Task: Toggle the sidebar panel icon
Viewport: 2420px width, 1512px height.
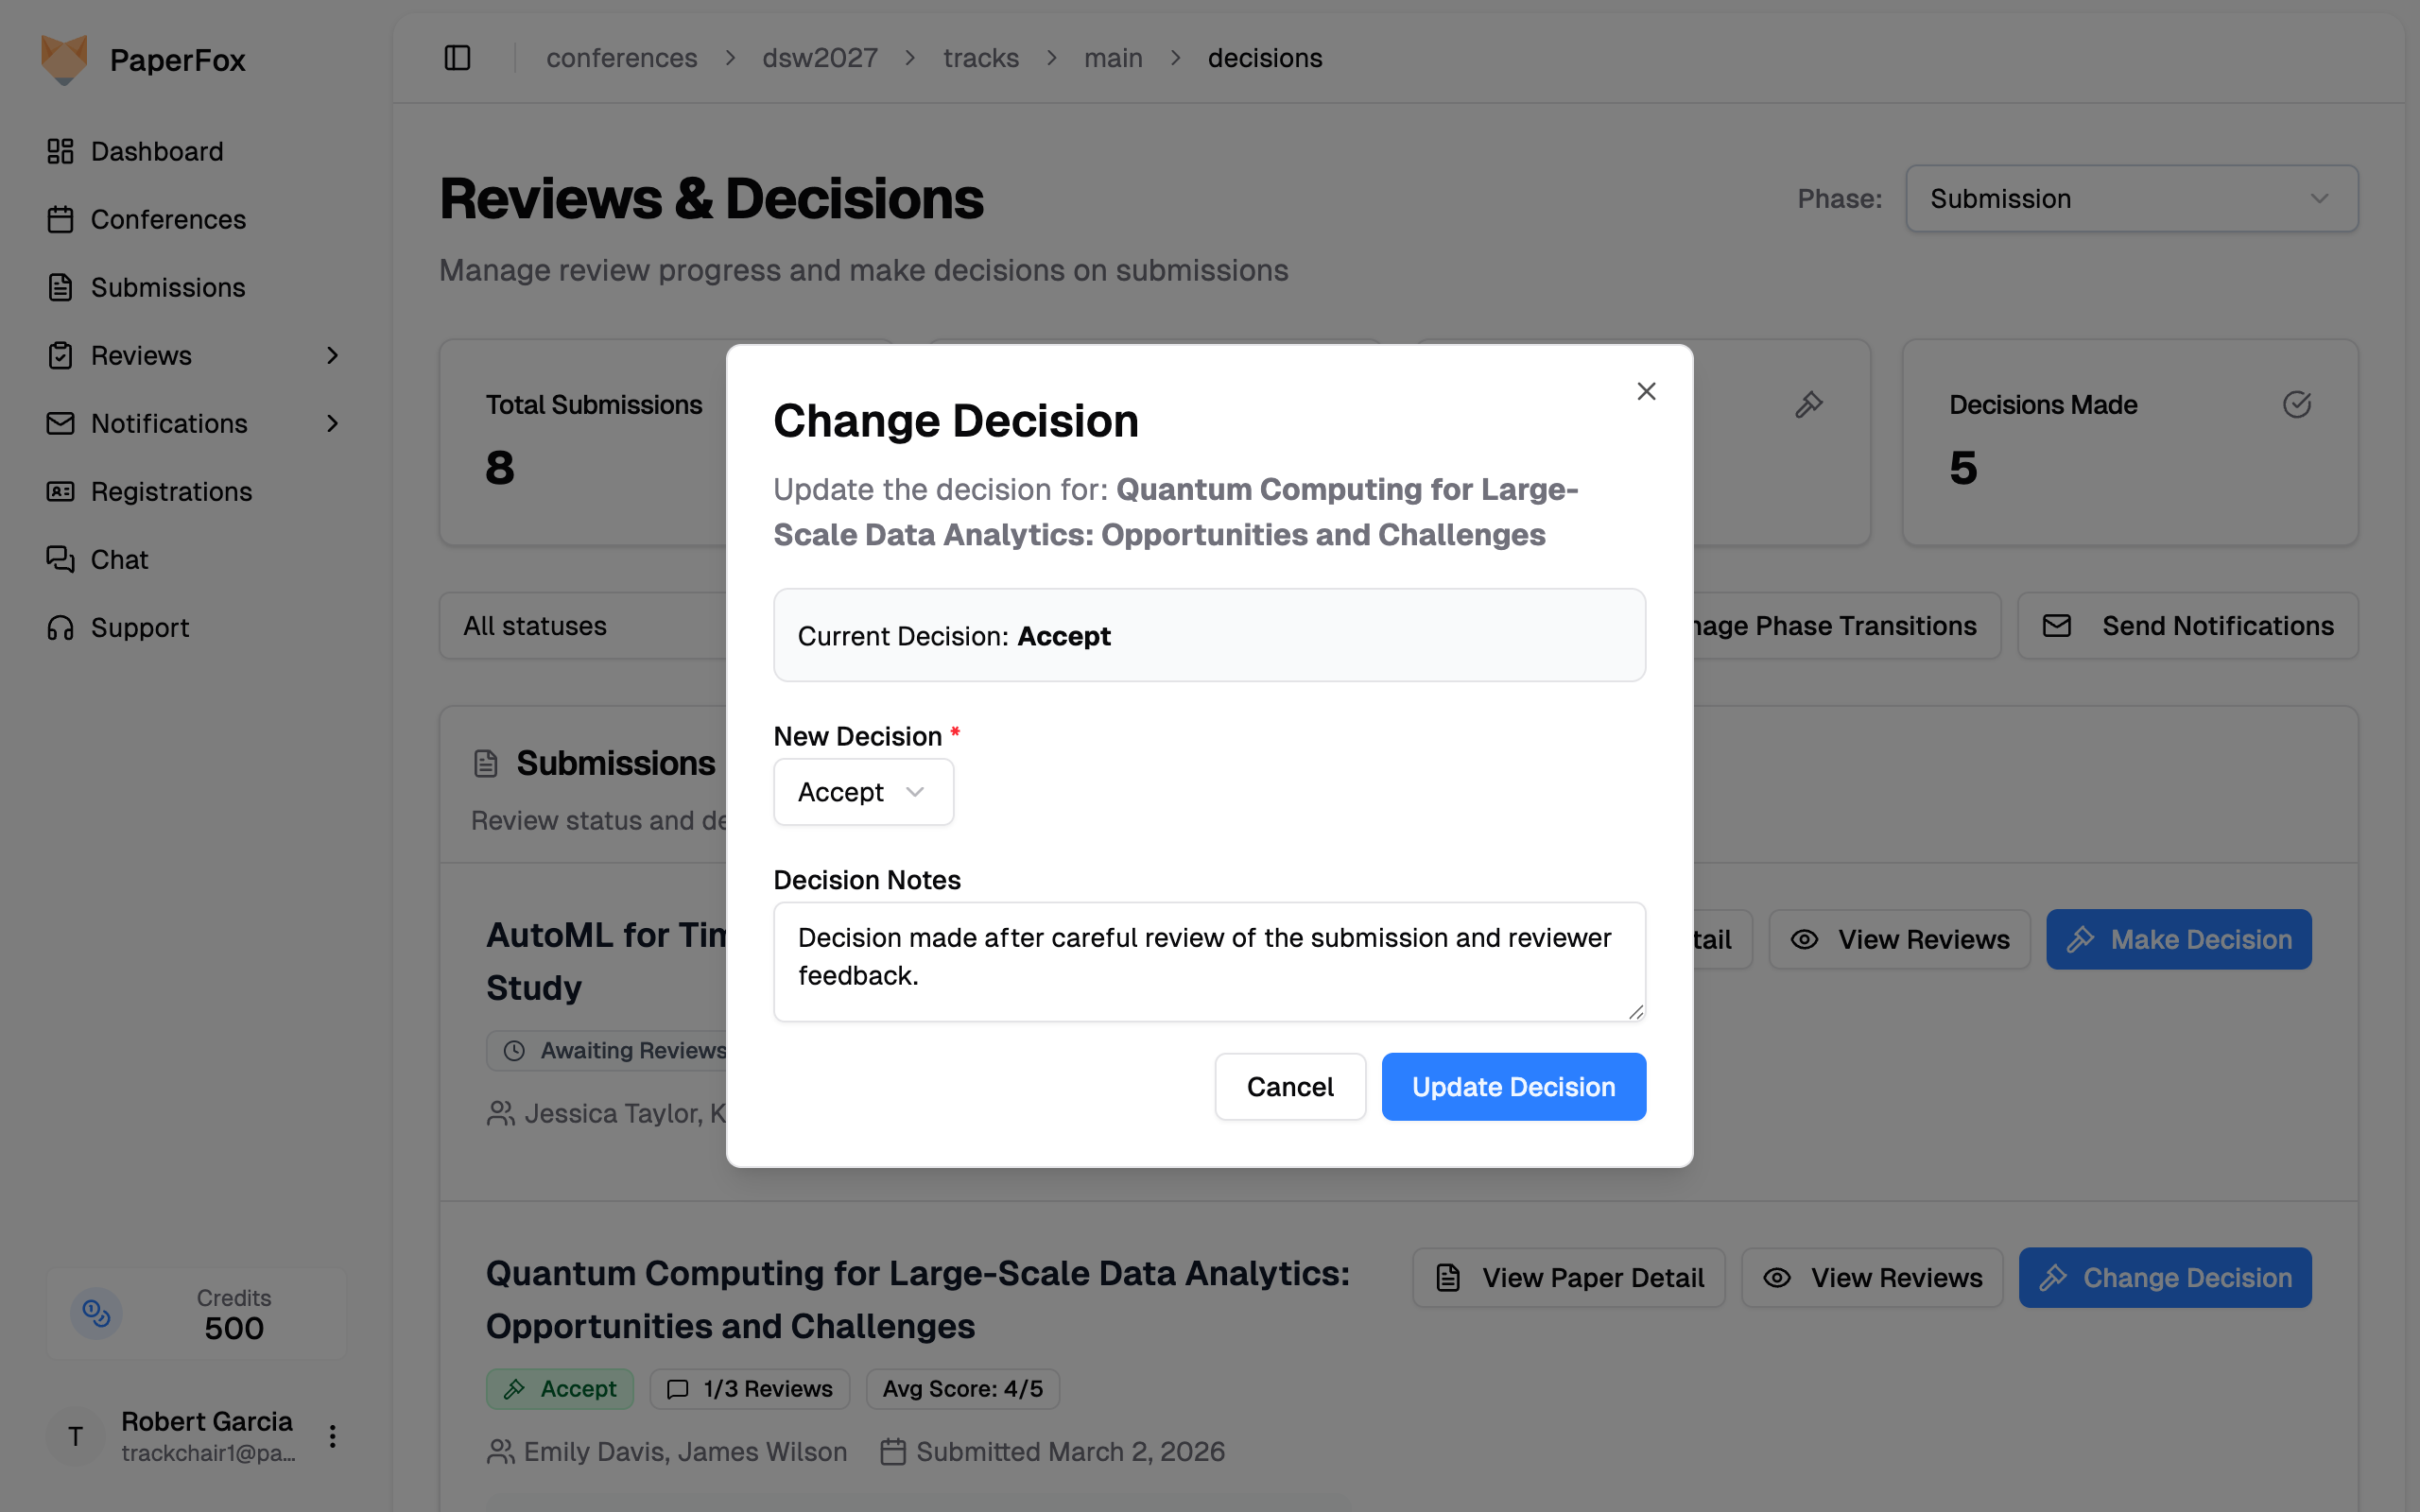Action: tap(457, 58)
